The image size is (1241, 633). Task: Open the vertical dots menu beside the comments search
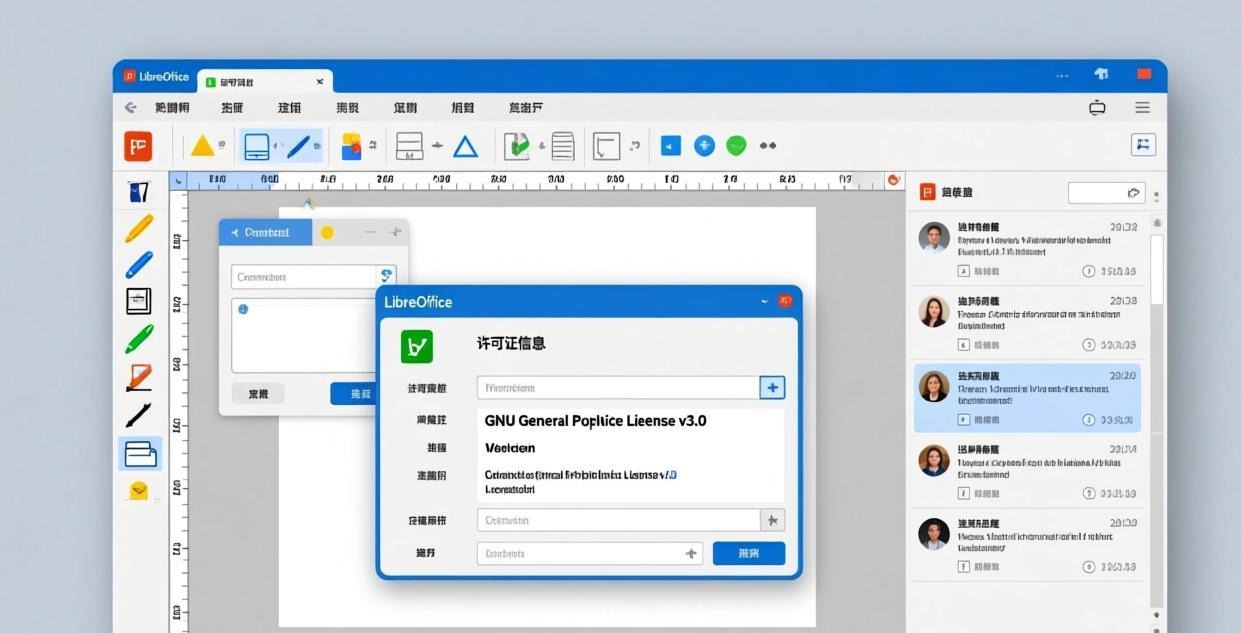click(x=1157, y=196)
